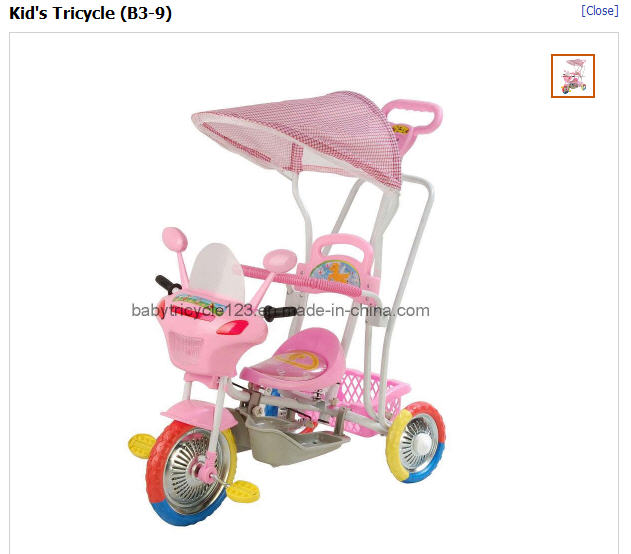This screenshot has height=554, width=631.
Task: Click the pink tricycle seat
Action: [x=295, y=358]
